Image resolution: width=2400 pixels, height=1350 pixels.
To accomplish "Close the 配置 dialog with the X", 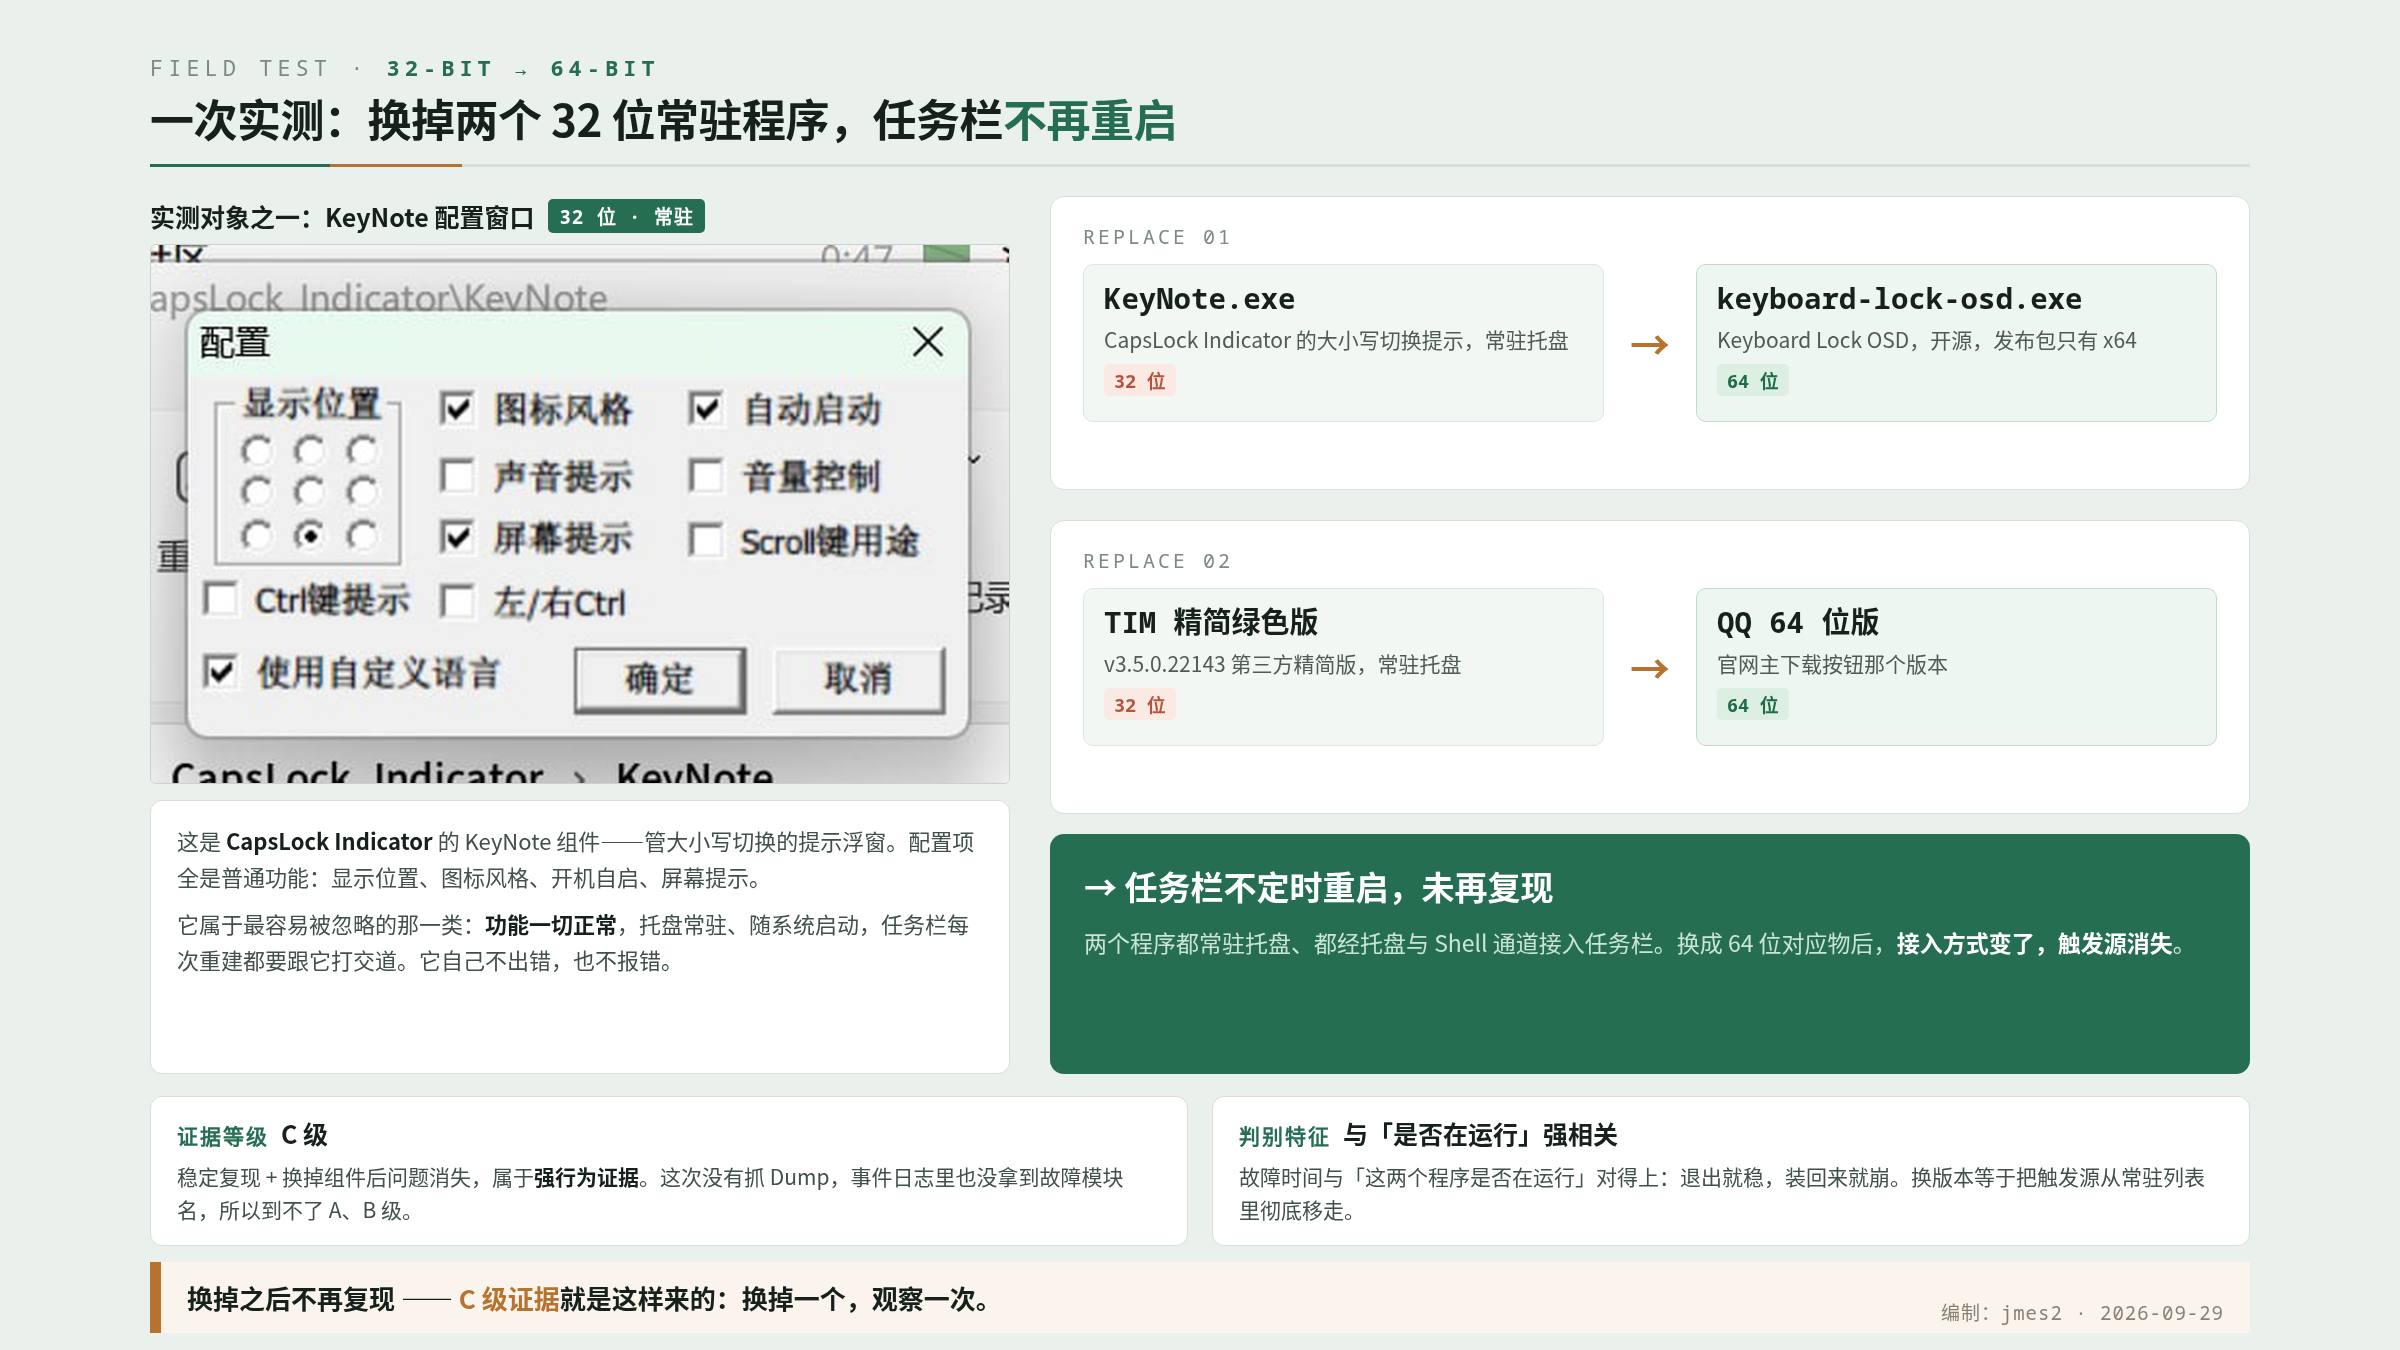I will point(928,342).
